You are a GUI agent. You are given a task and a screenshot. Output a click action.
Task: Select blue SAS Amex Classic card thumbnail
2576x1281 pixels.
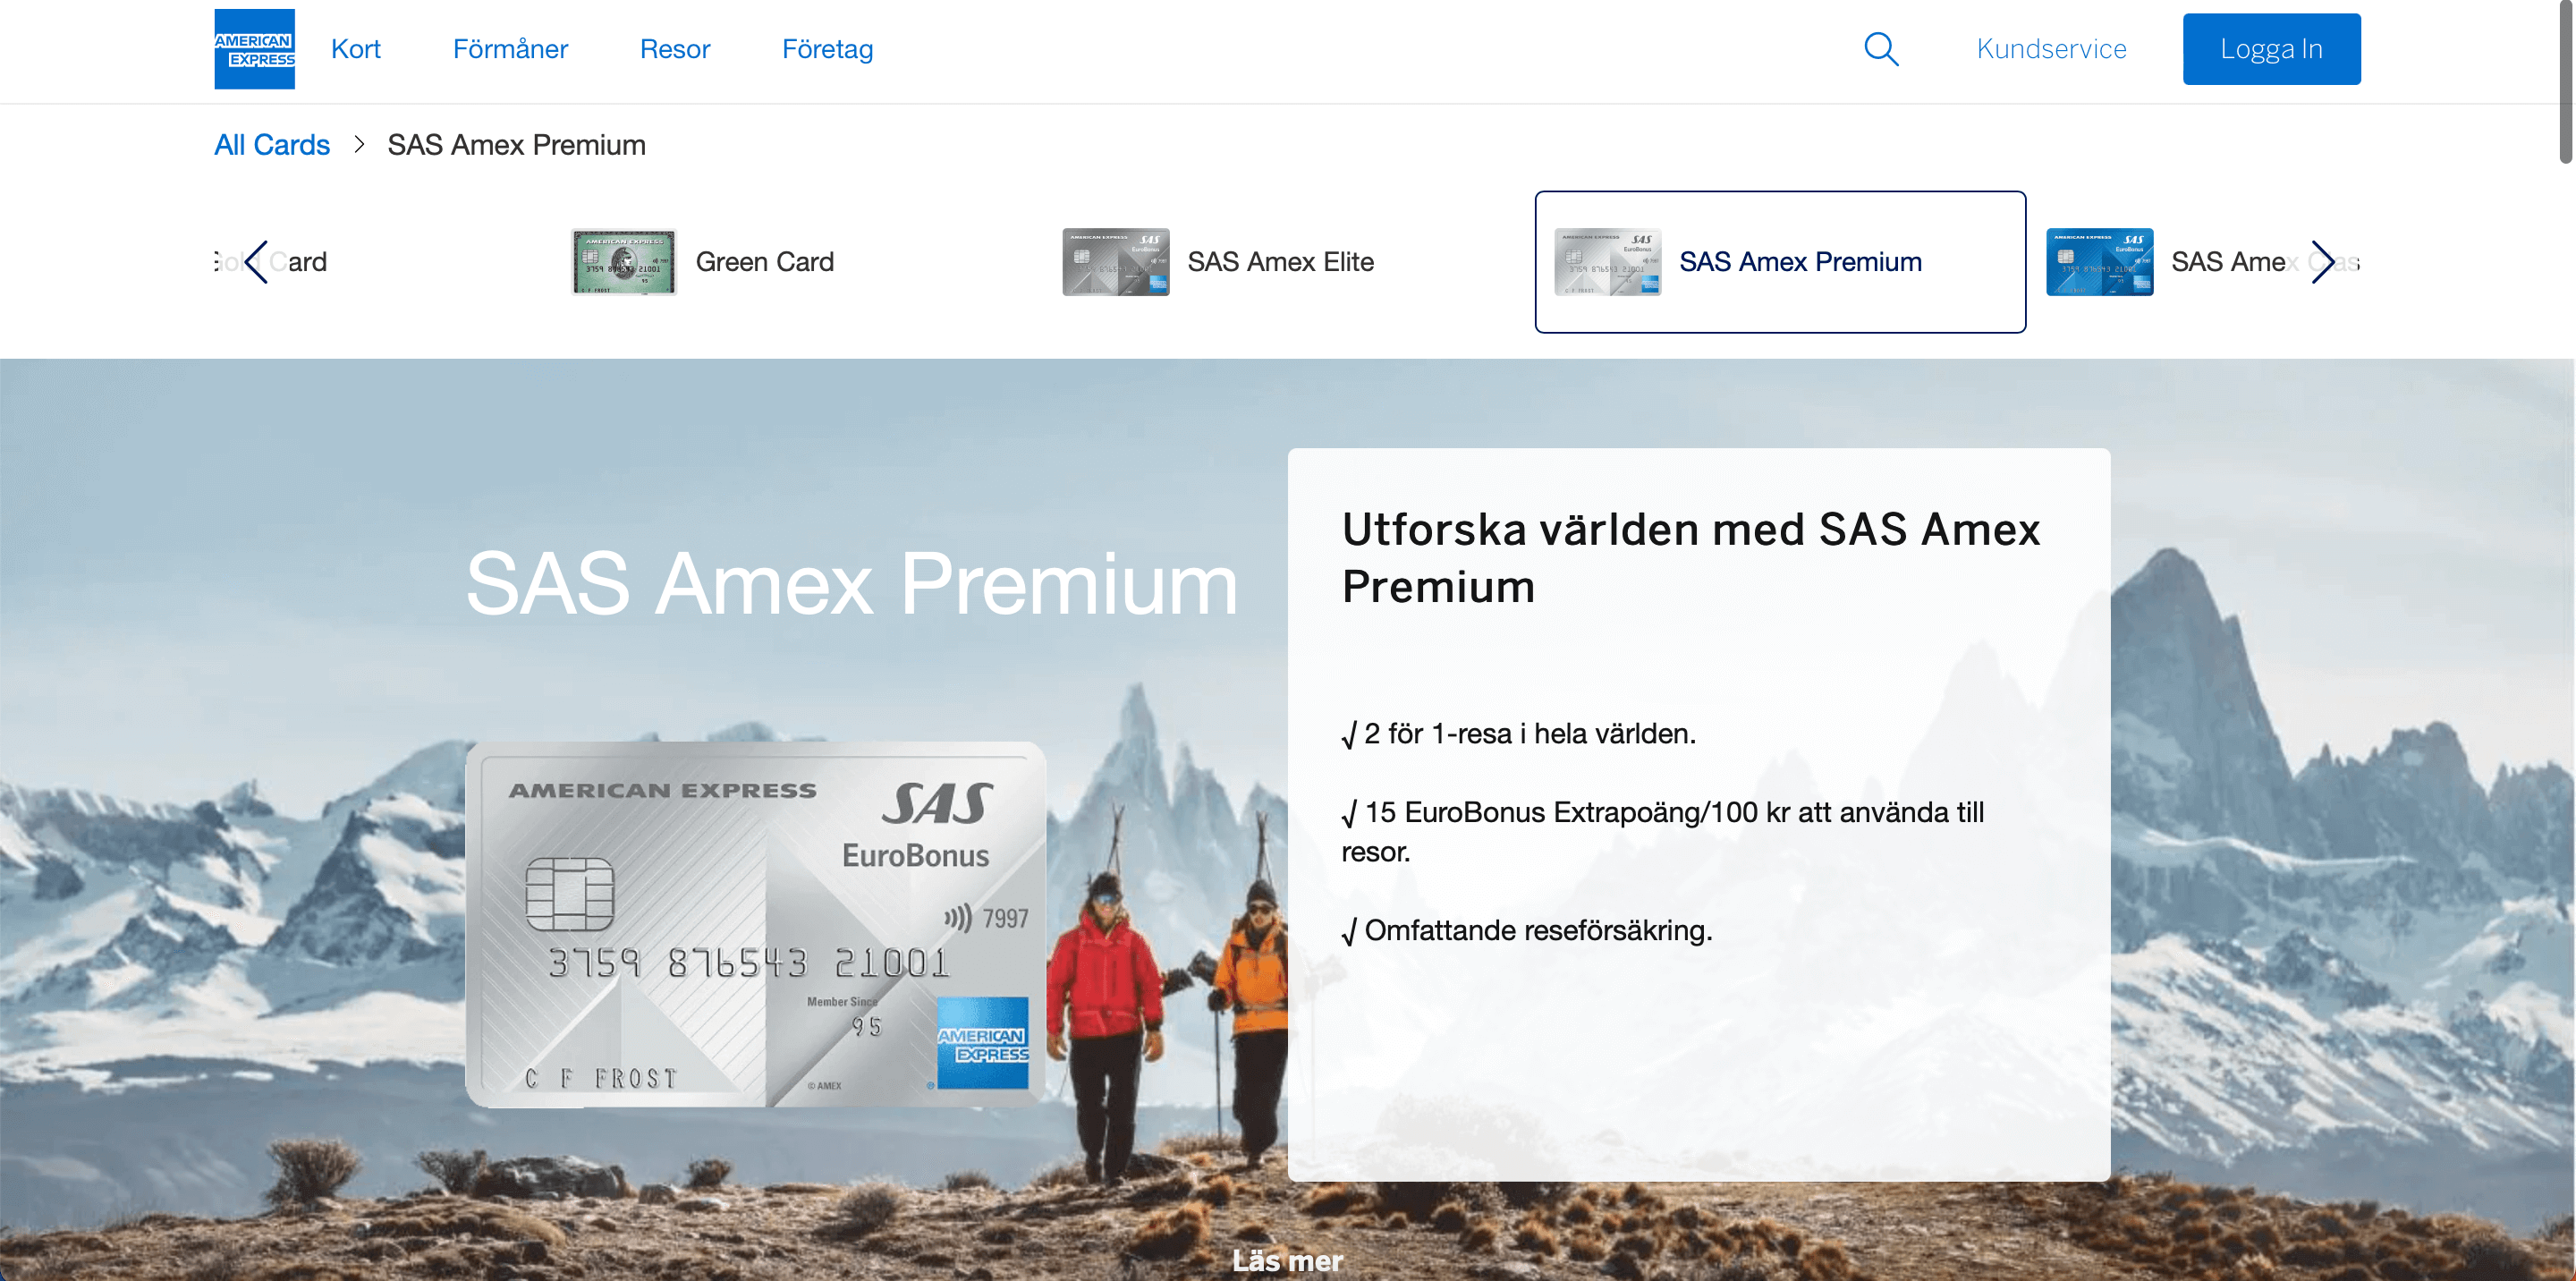coord(2099,262)
